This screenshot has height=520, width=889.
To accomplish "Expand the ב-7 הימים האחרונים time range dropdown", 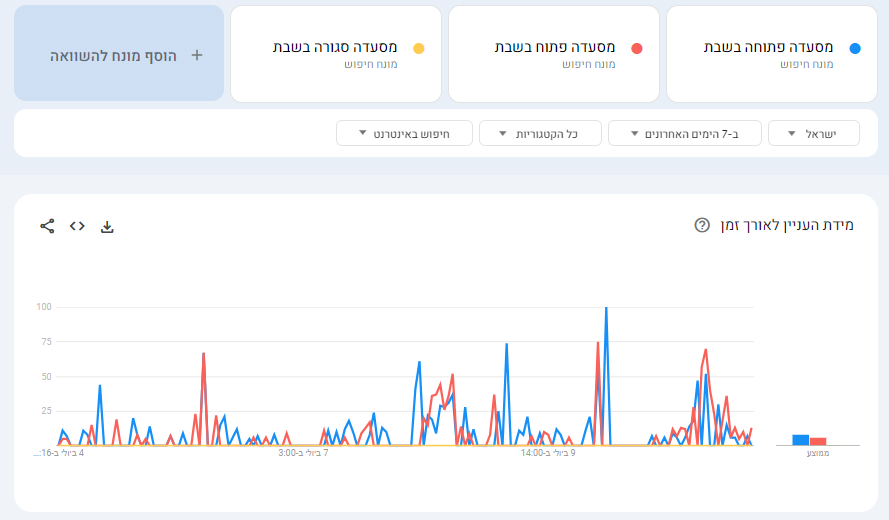I will 684,133.
